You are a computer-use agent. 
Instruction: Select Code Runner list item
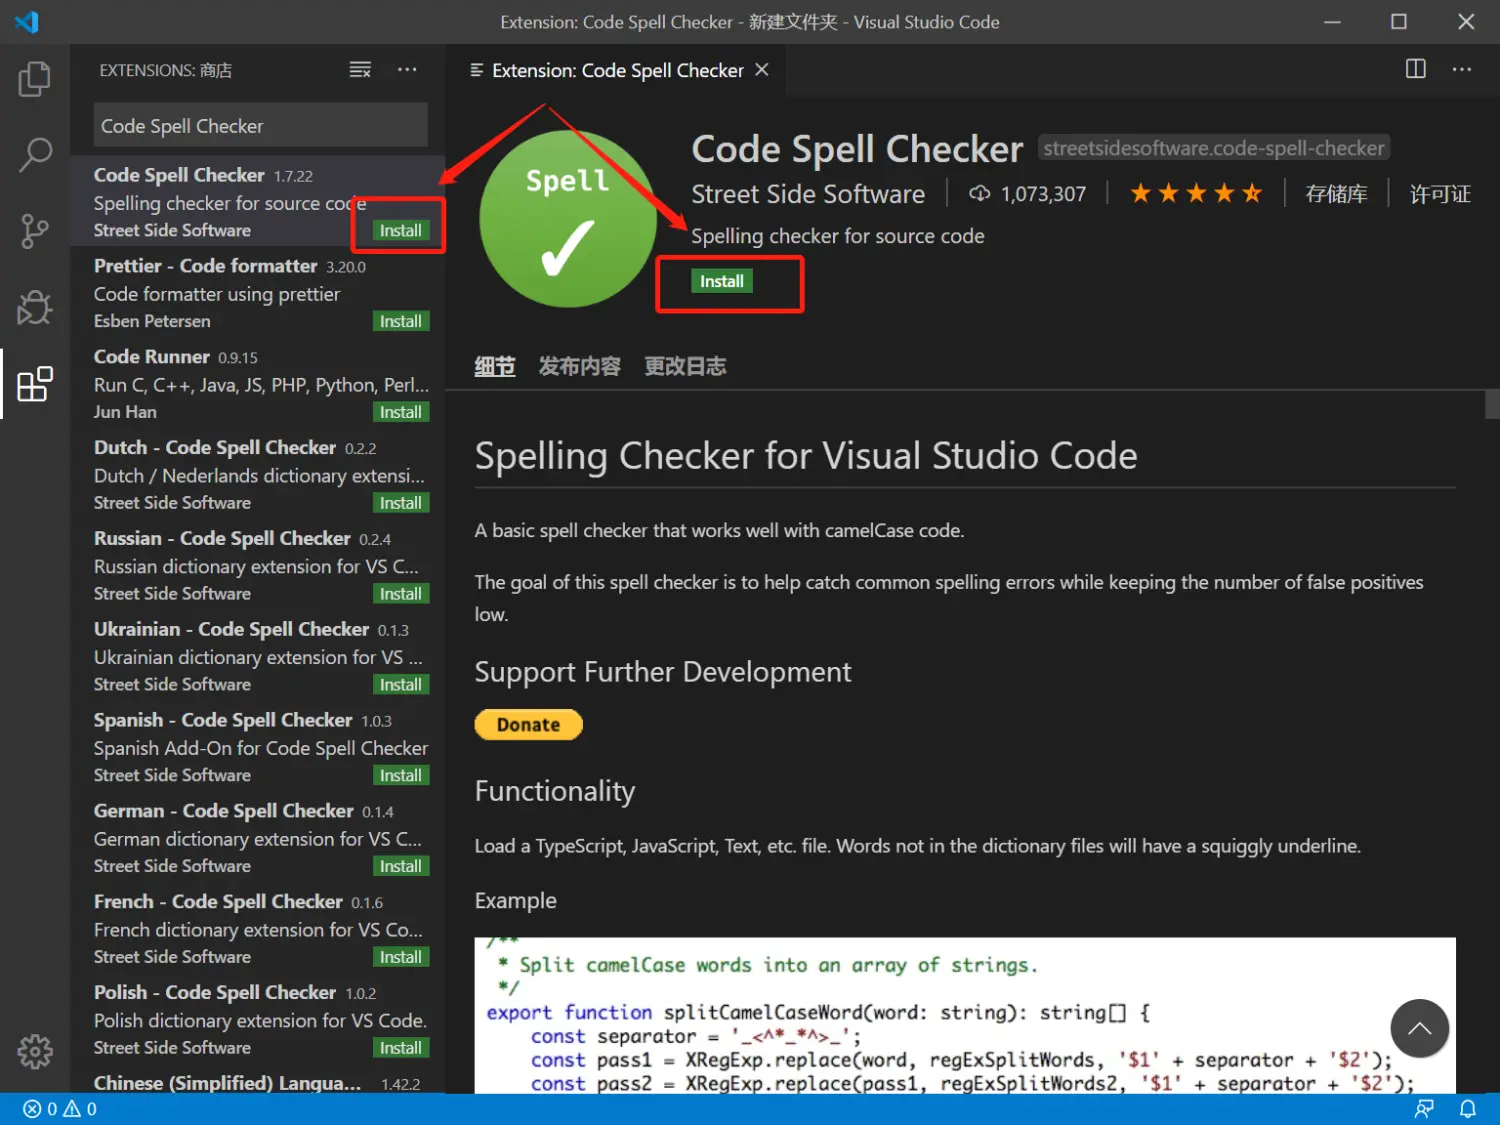click(258, 383)
